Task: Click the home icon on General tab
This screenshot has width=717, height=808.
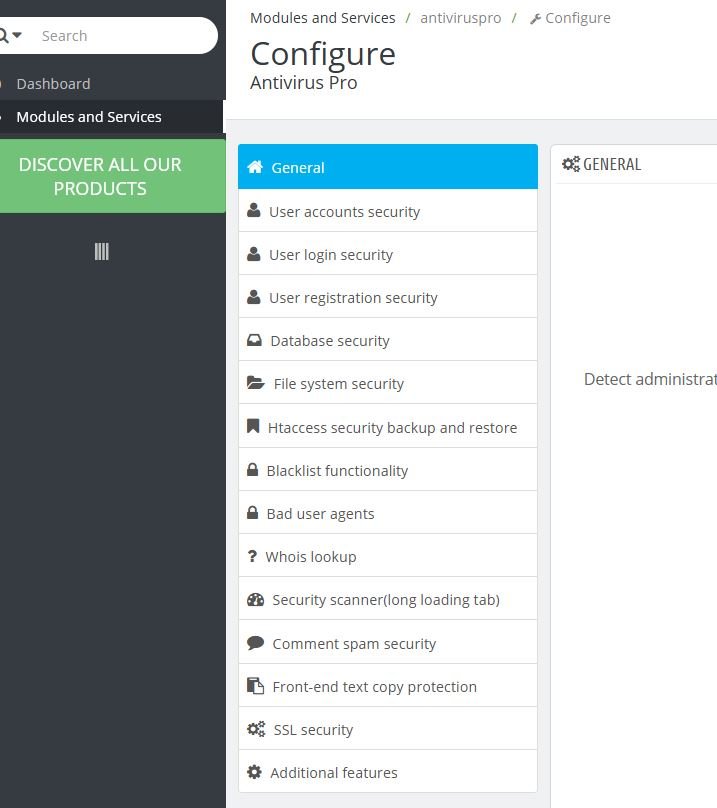Action: 255,167
